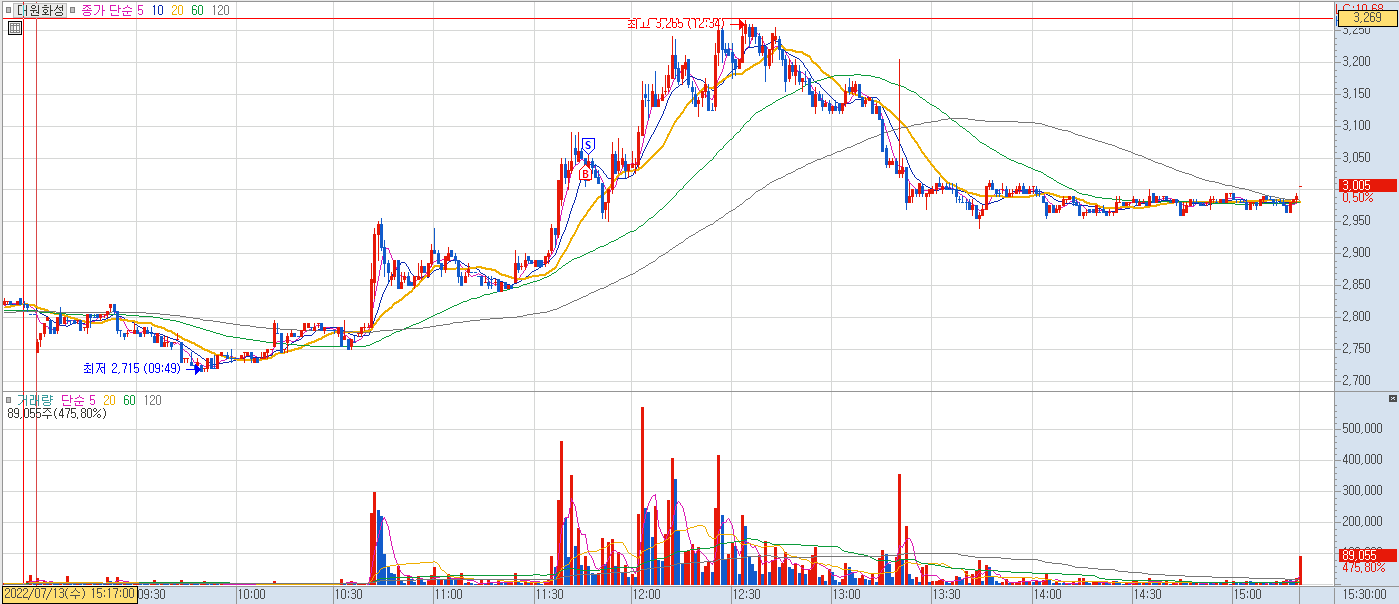Click the 최저 2,715 (09:49) low annotation
This screenshot has height=604, width=1399.
132,368
